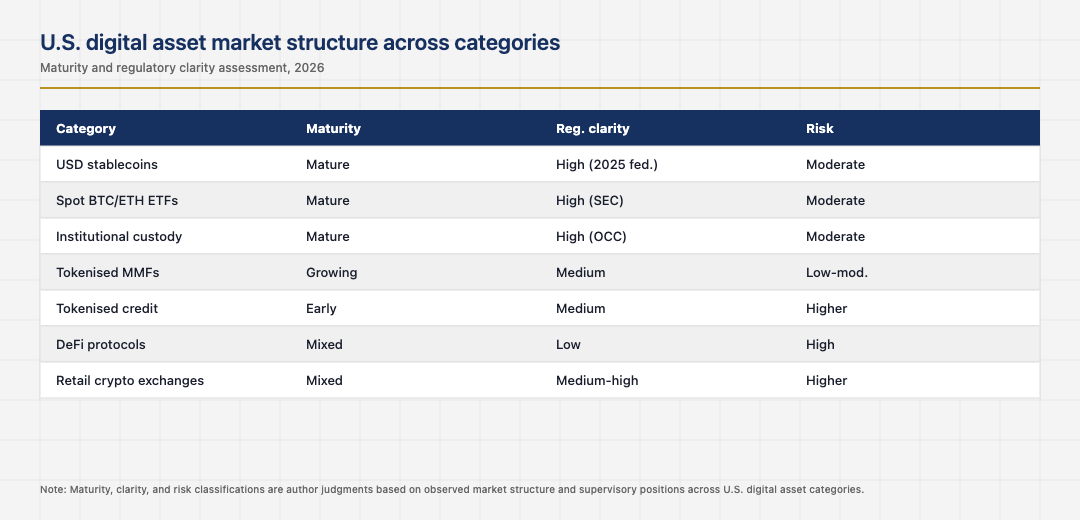Select 'Mature' in the USD stablecoins row
The width and height of the screenshot is (1080, 520).
click(x=327, y=165)
